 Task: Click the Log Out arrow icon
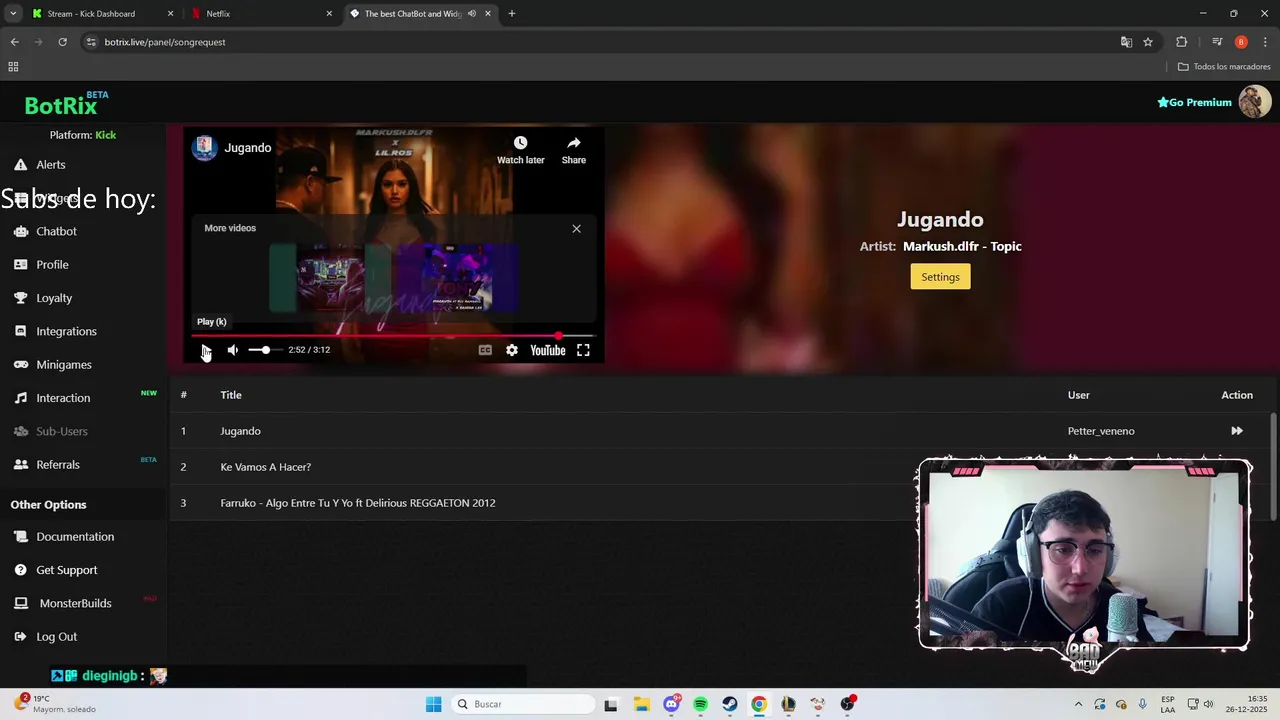20,637
